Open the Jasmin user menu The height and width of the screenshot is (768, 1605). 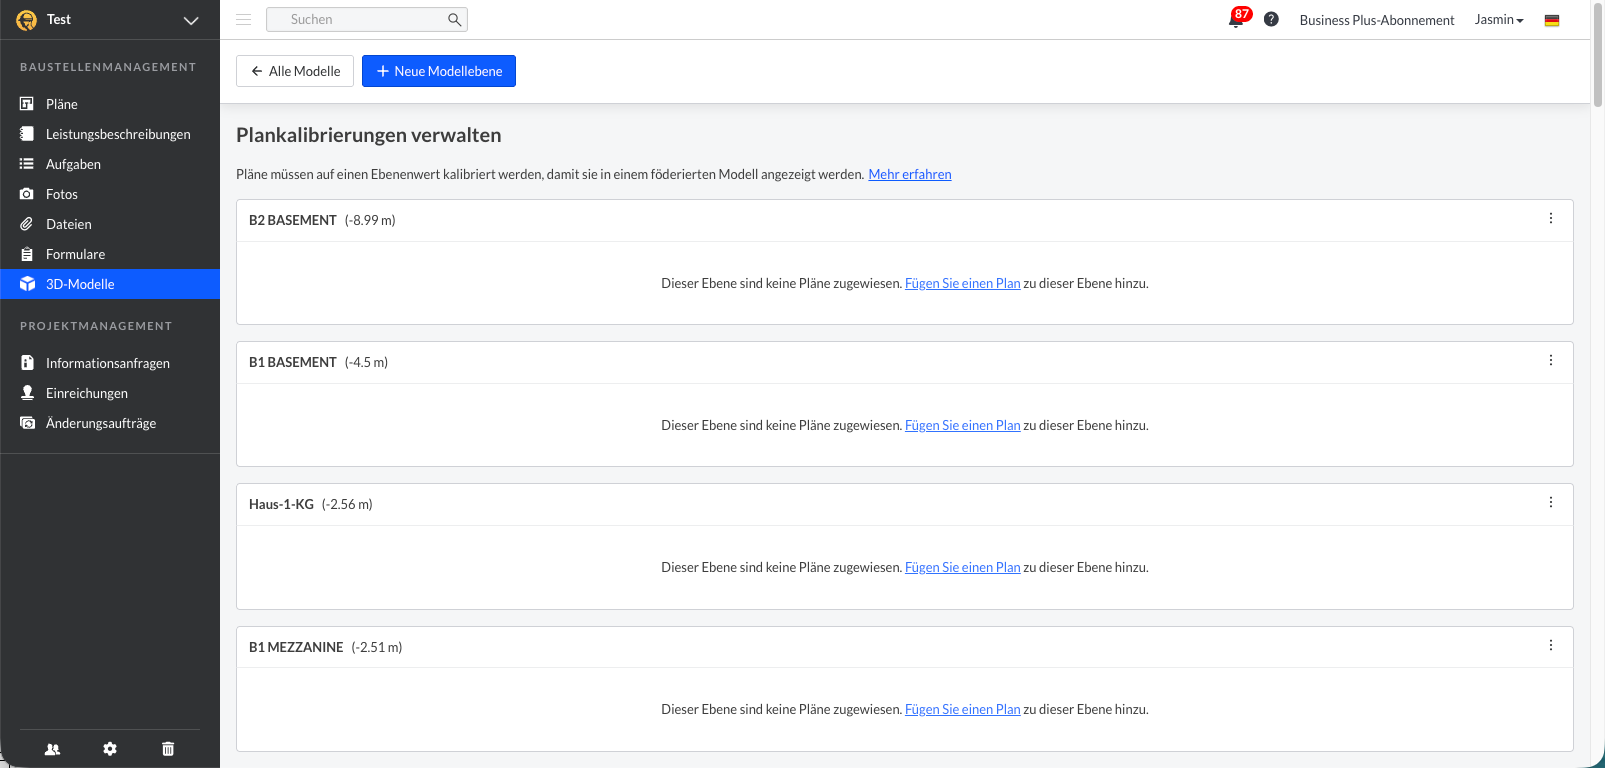[1498, 20]
